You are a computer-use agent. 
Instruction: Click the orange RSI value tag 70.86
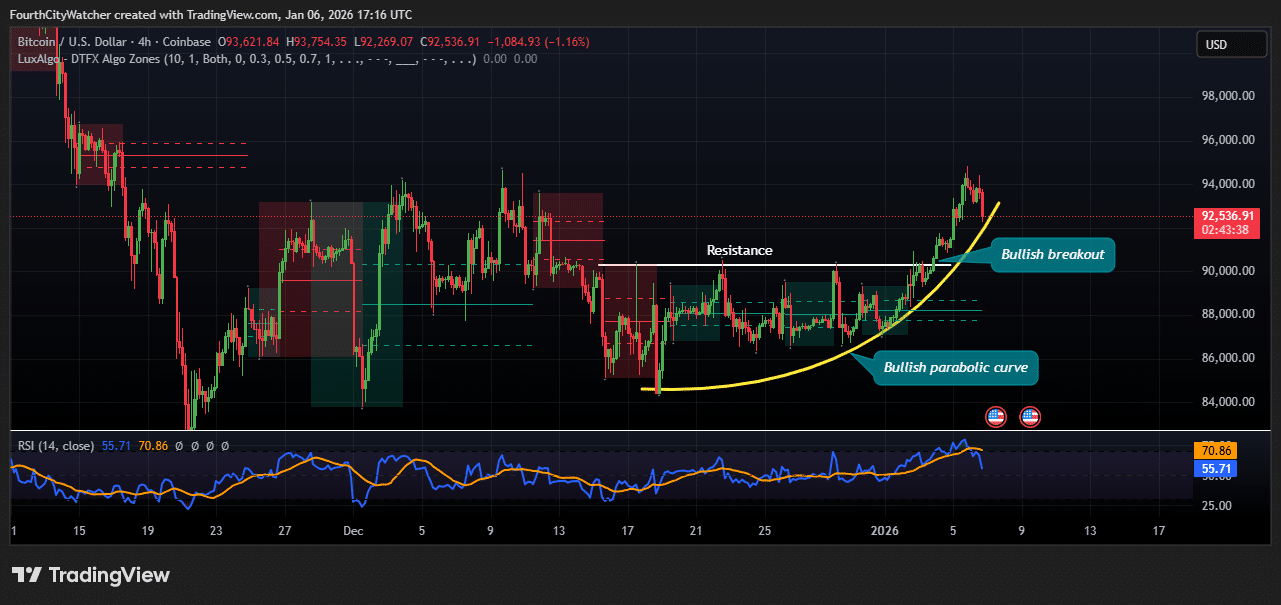point(1216,451)
